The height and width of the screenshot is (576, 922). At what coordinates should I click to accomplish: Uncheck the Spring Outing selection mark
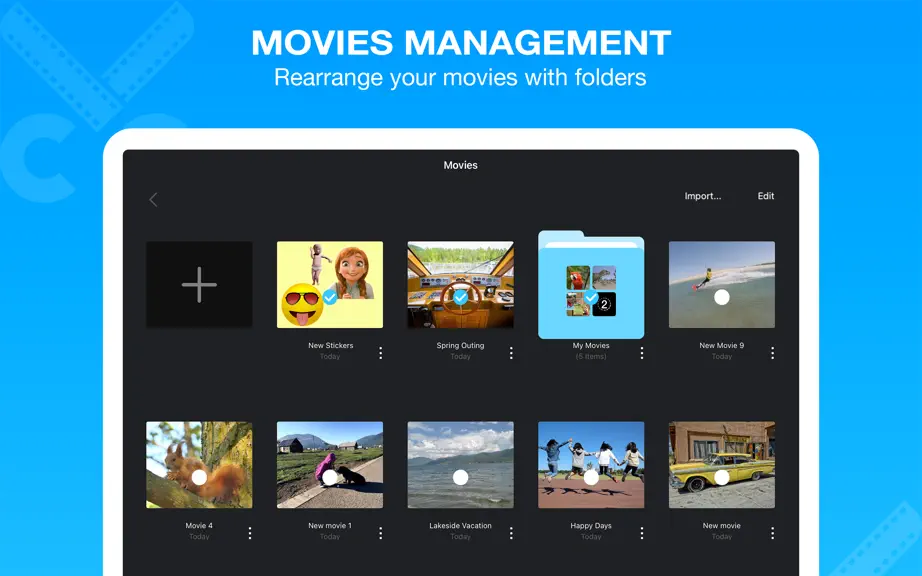[x=460, y=297]
